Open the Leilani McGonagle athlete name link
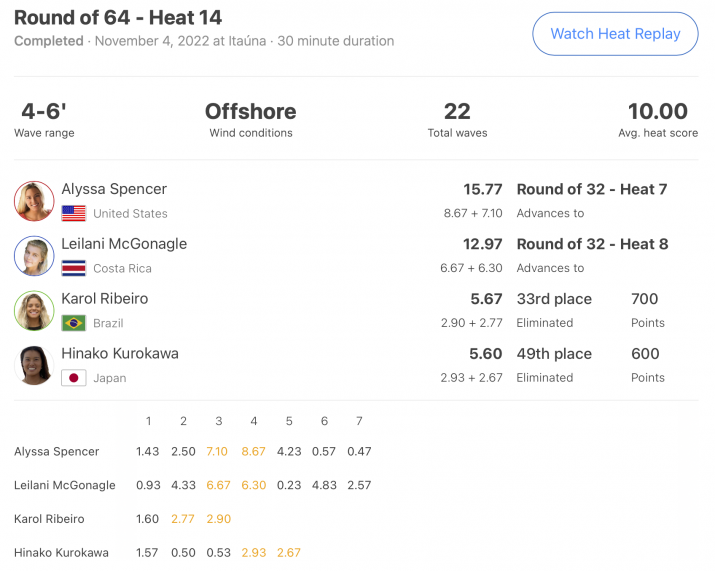This screenshot has height=571, width=715. 124,244
